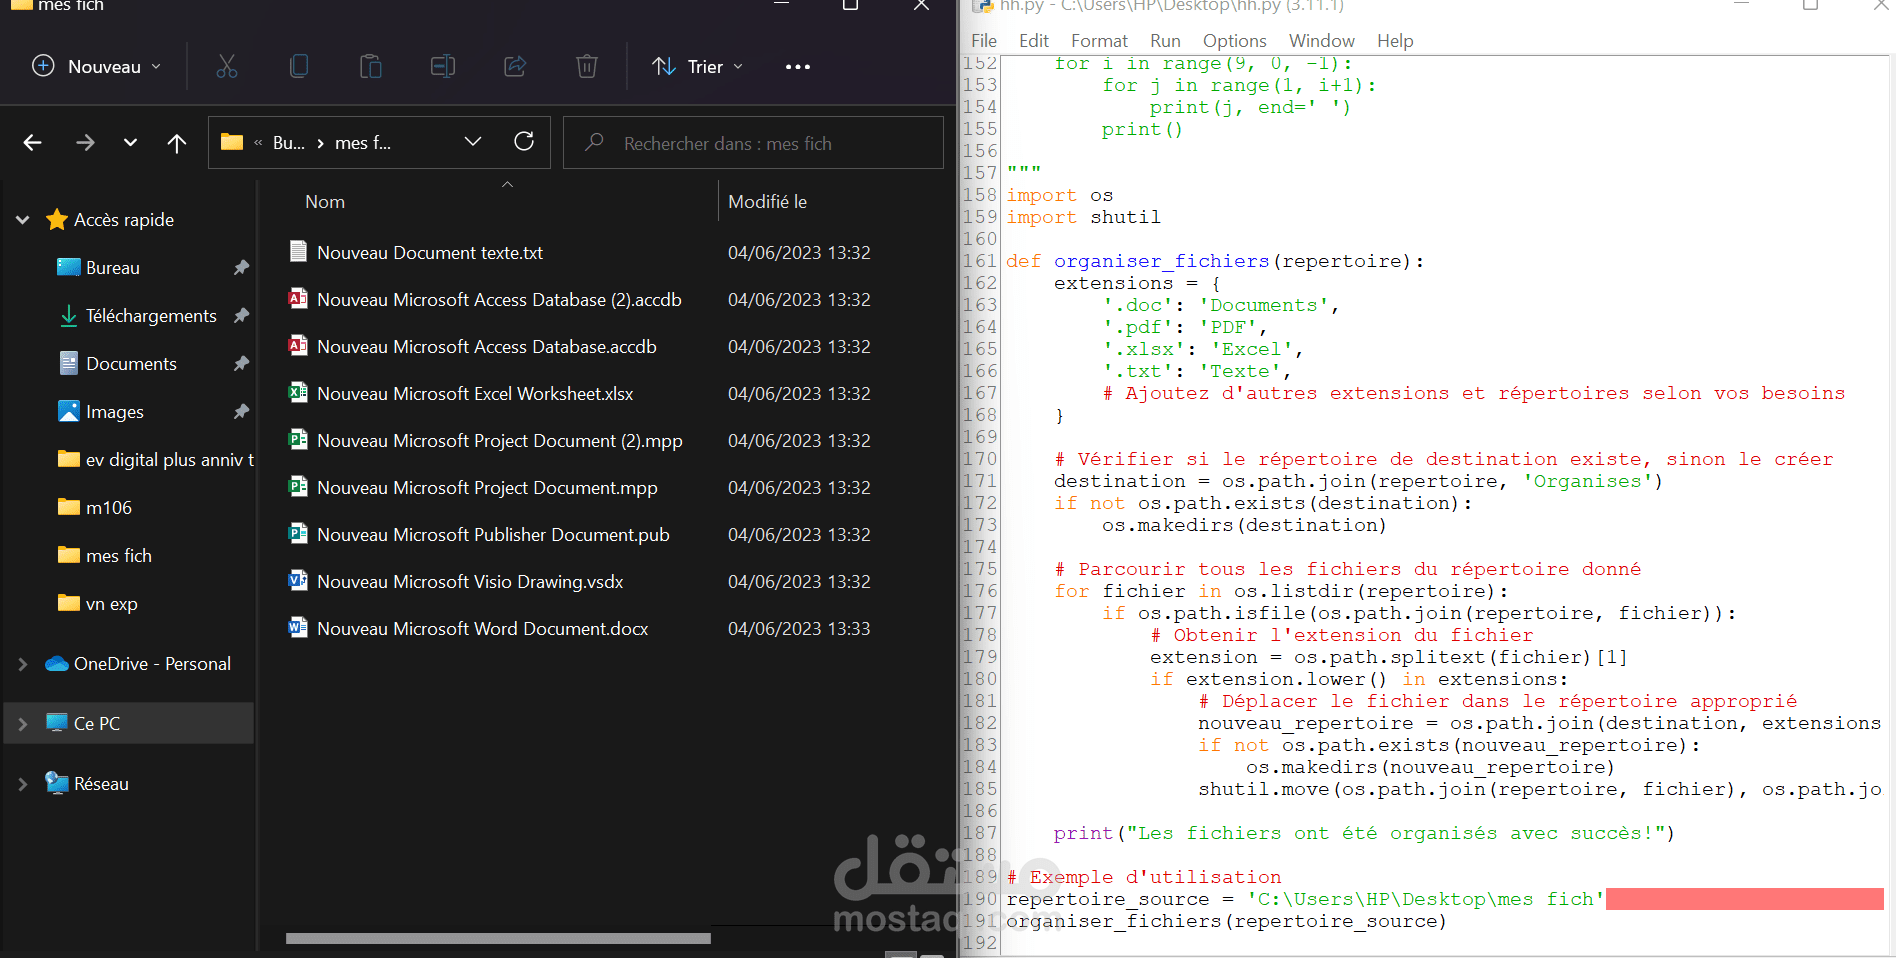Select Nouveau Microsoft Access Database.accdb file
This screenshot has height=958, width=1896.
[486, 347]
